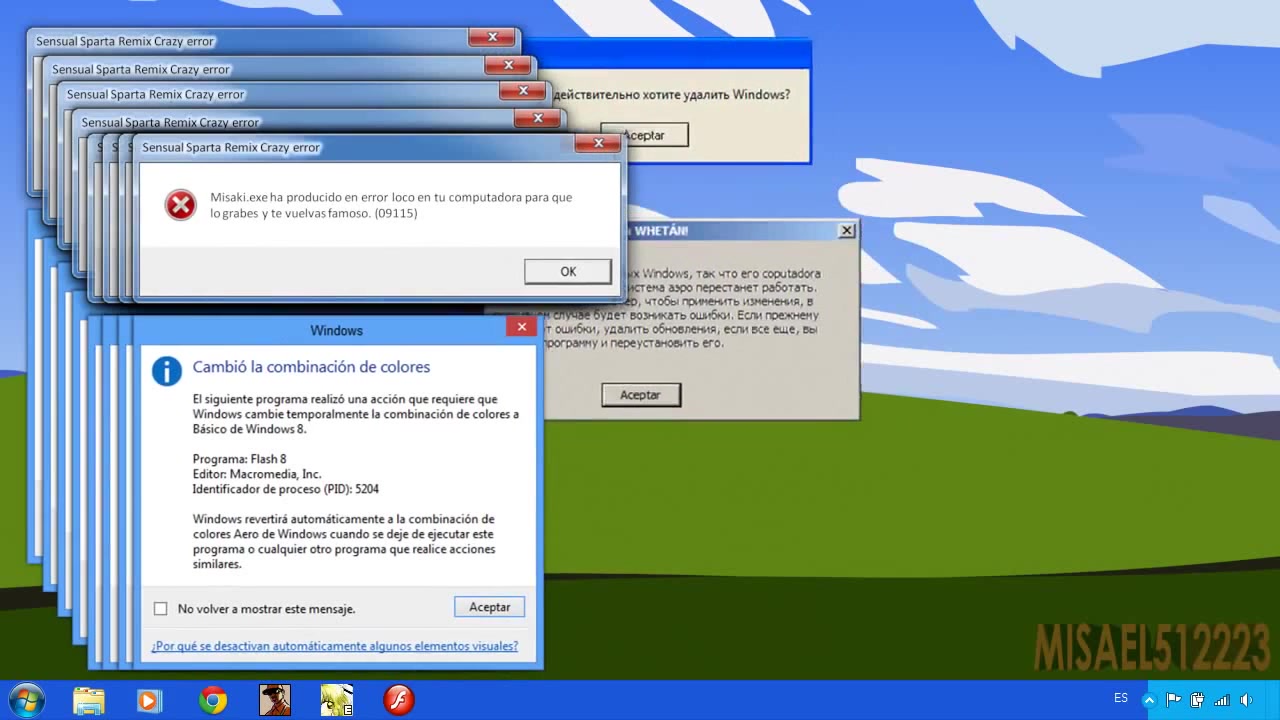Close the Windows color scheme dialog
This screenshot has height=720, width=1280.
coord(521,327)
